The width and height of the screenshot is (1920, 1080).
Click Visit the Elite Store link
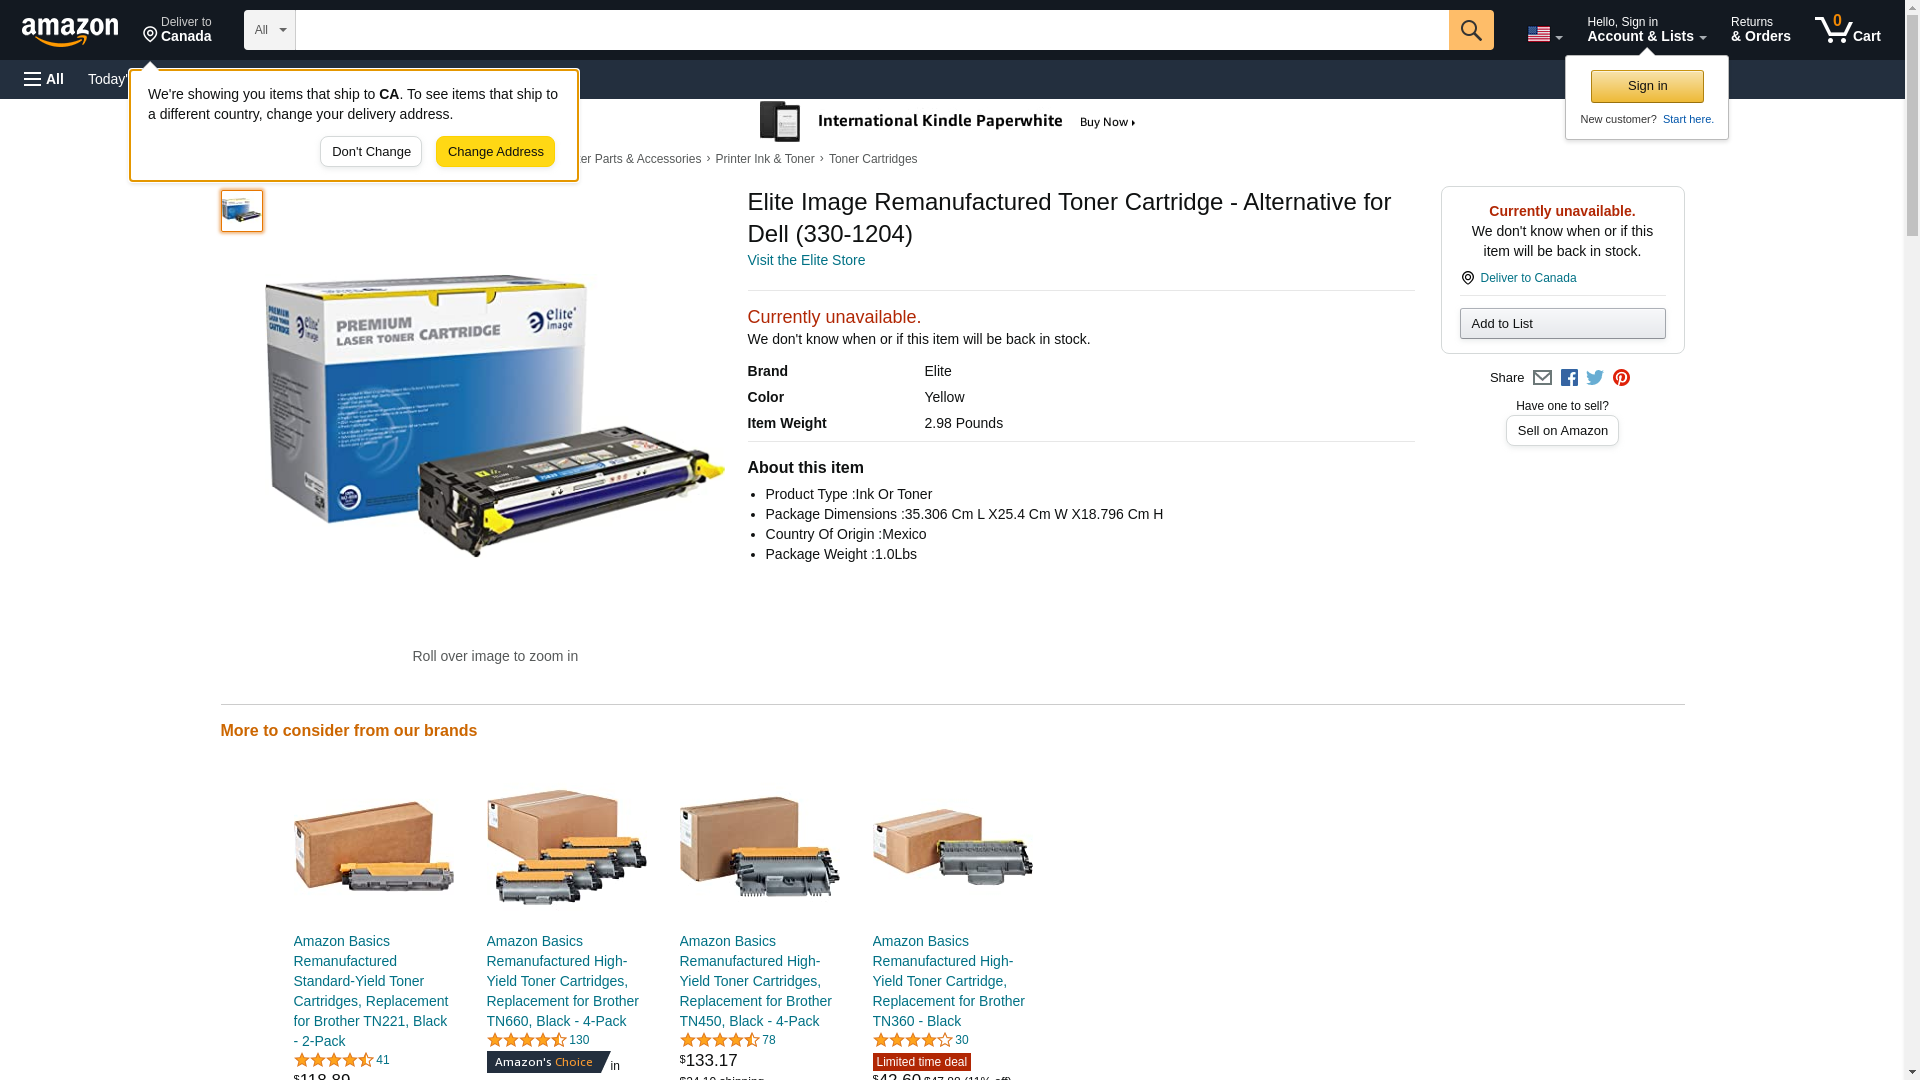[x=806, y=260]
